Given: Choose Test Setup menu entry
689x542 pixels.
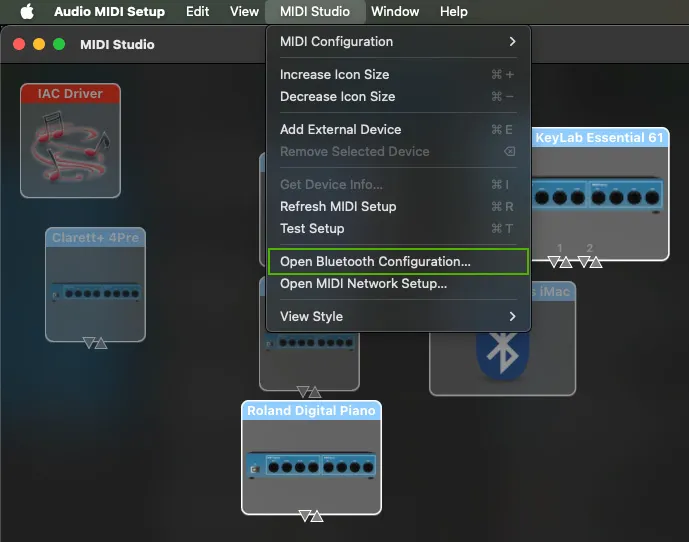Looking at the screenshot, I should point(398,229).
